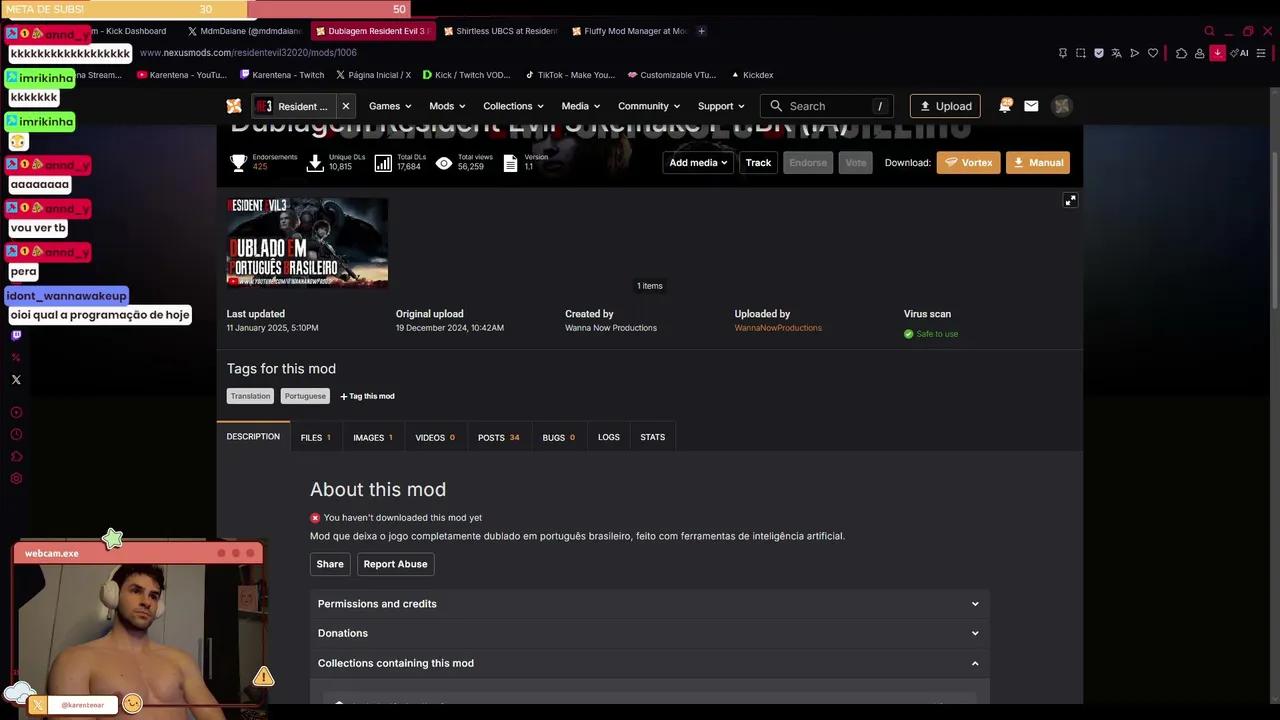Screen dimensions: 1280x720
Task: Open the Kick / Twitch VOD bookmark
Action: [466, 75]
